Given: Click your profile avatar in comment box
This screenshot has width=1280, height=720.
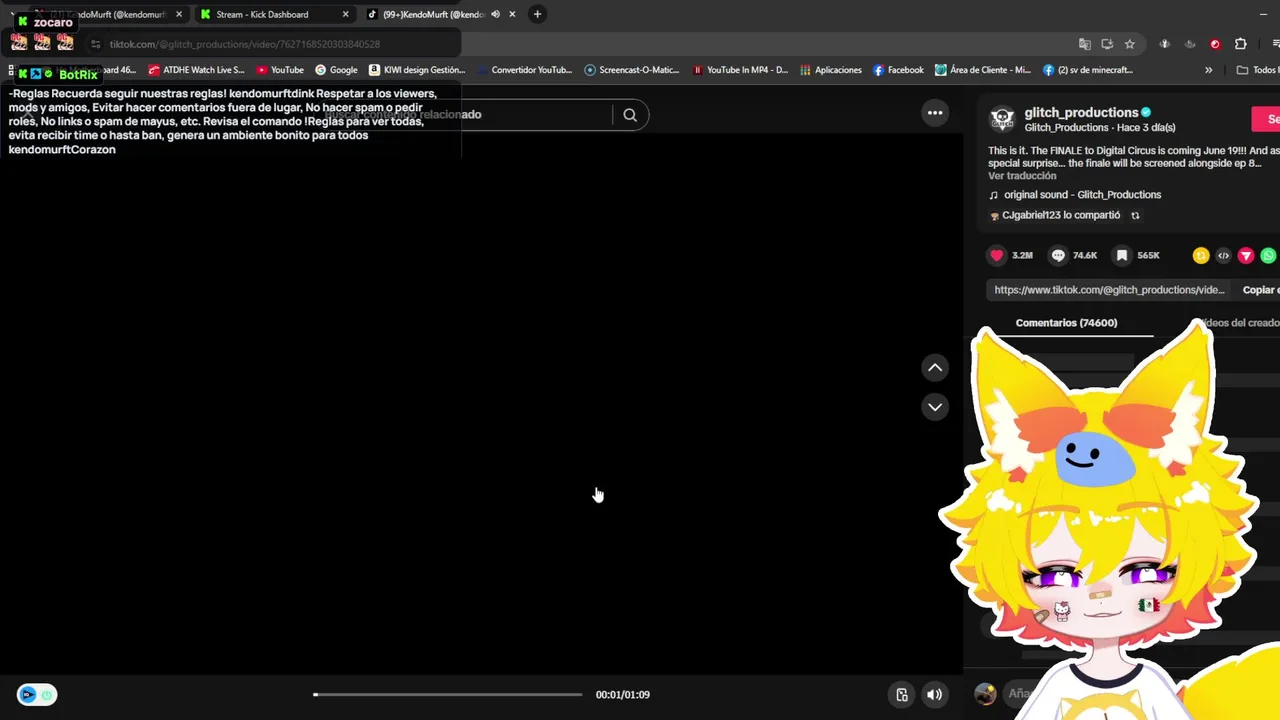Looking at the screenshot, I should (x=985, y=694).
